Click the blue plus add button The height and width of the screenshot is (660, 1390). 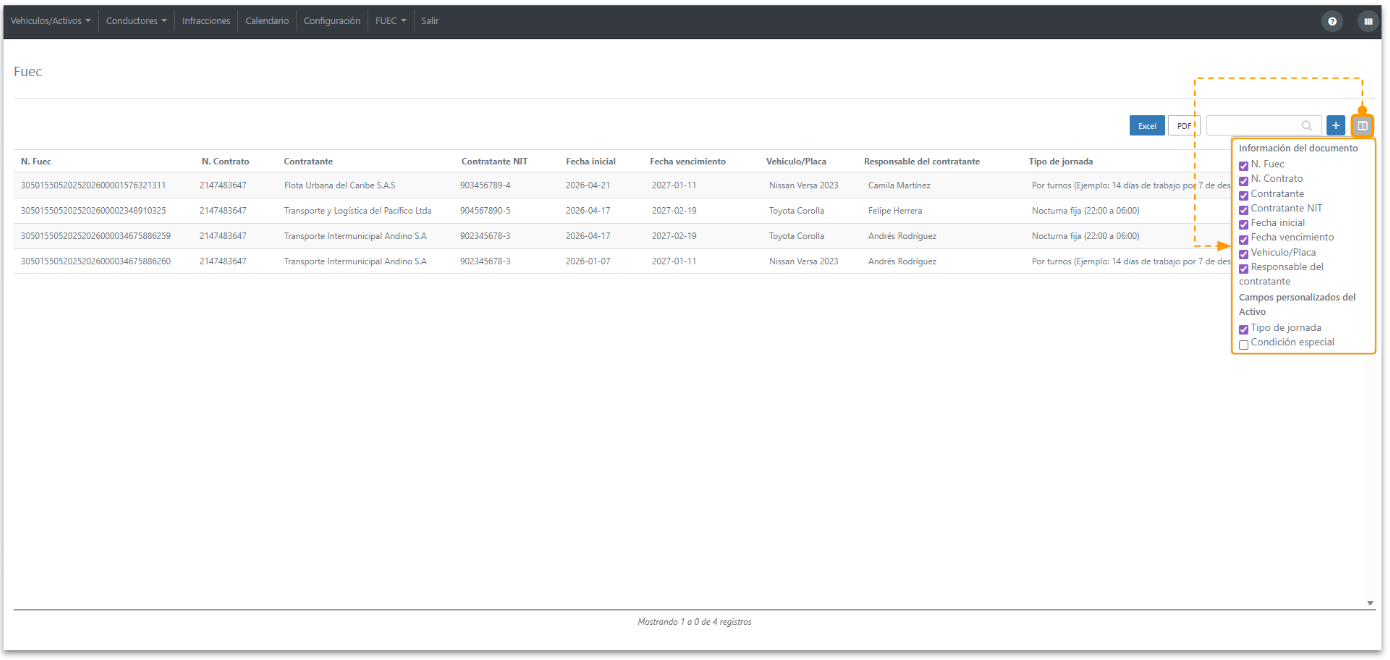[x=1336, y=126]
